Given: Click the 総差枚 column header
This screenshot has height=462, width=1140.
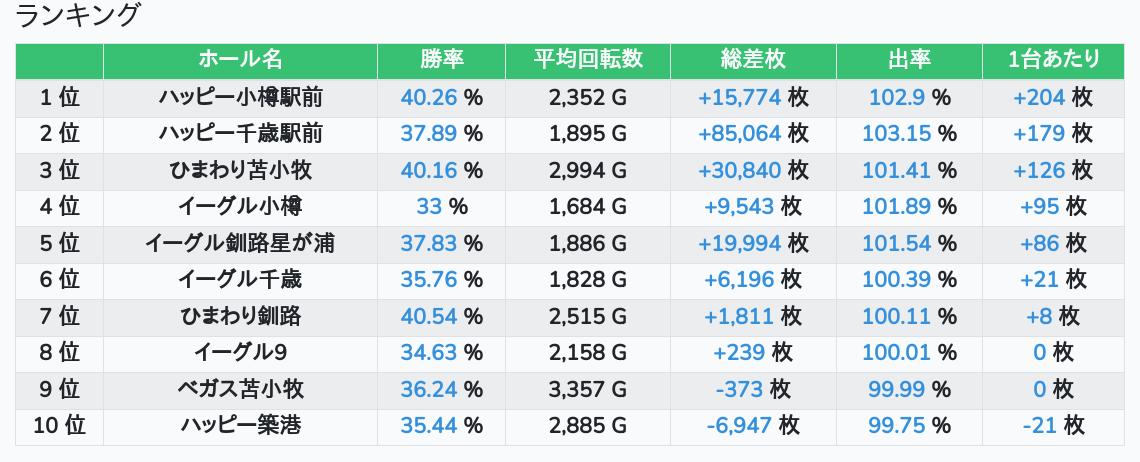Looking at the screenshot, I should point(753,60).
